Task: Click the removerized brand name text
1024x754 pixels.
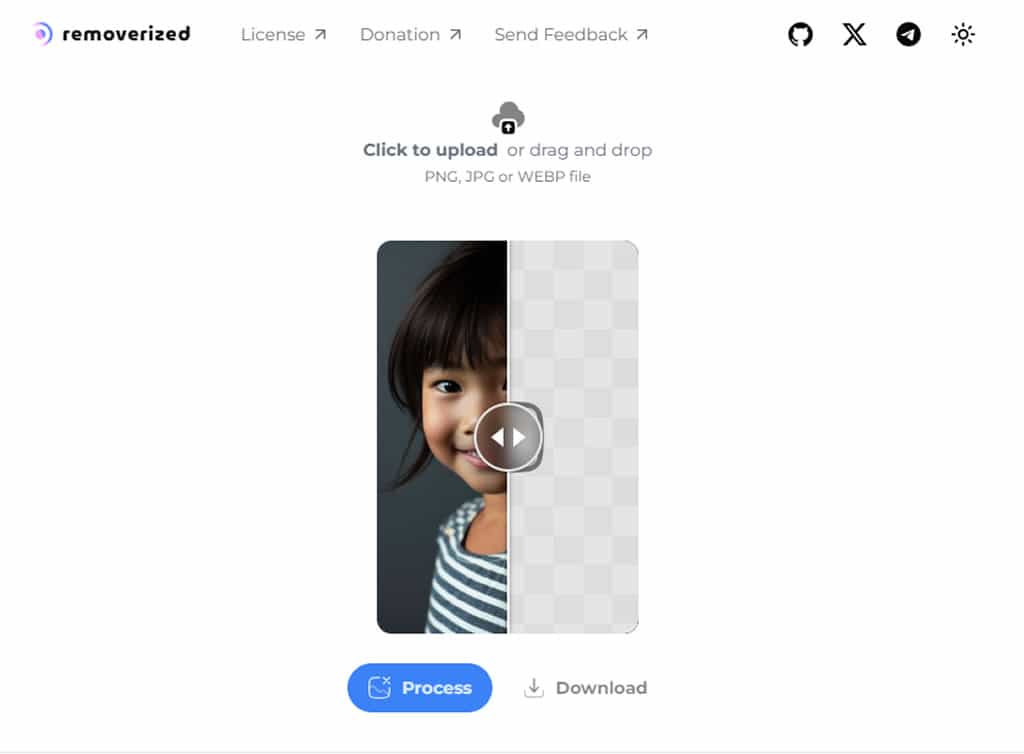Action: point(126,34)
